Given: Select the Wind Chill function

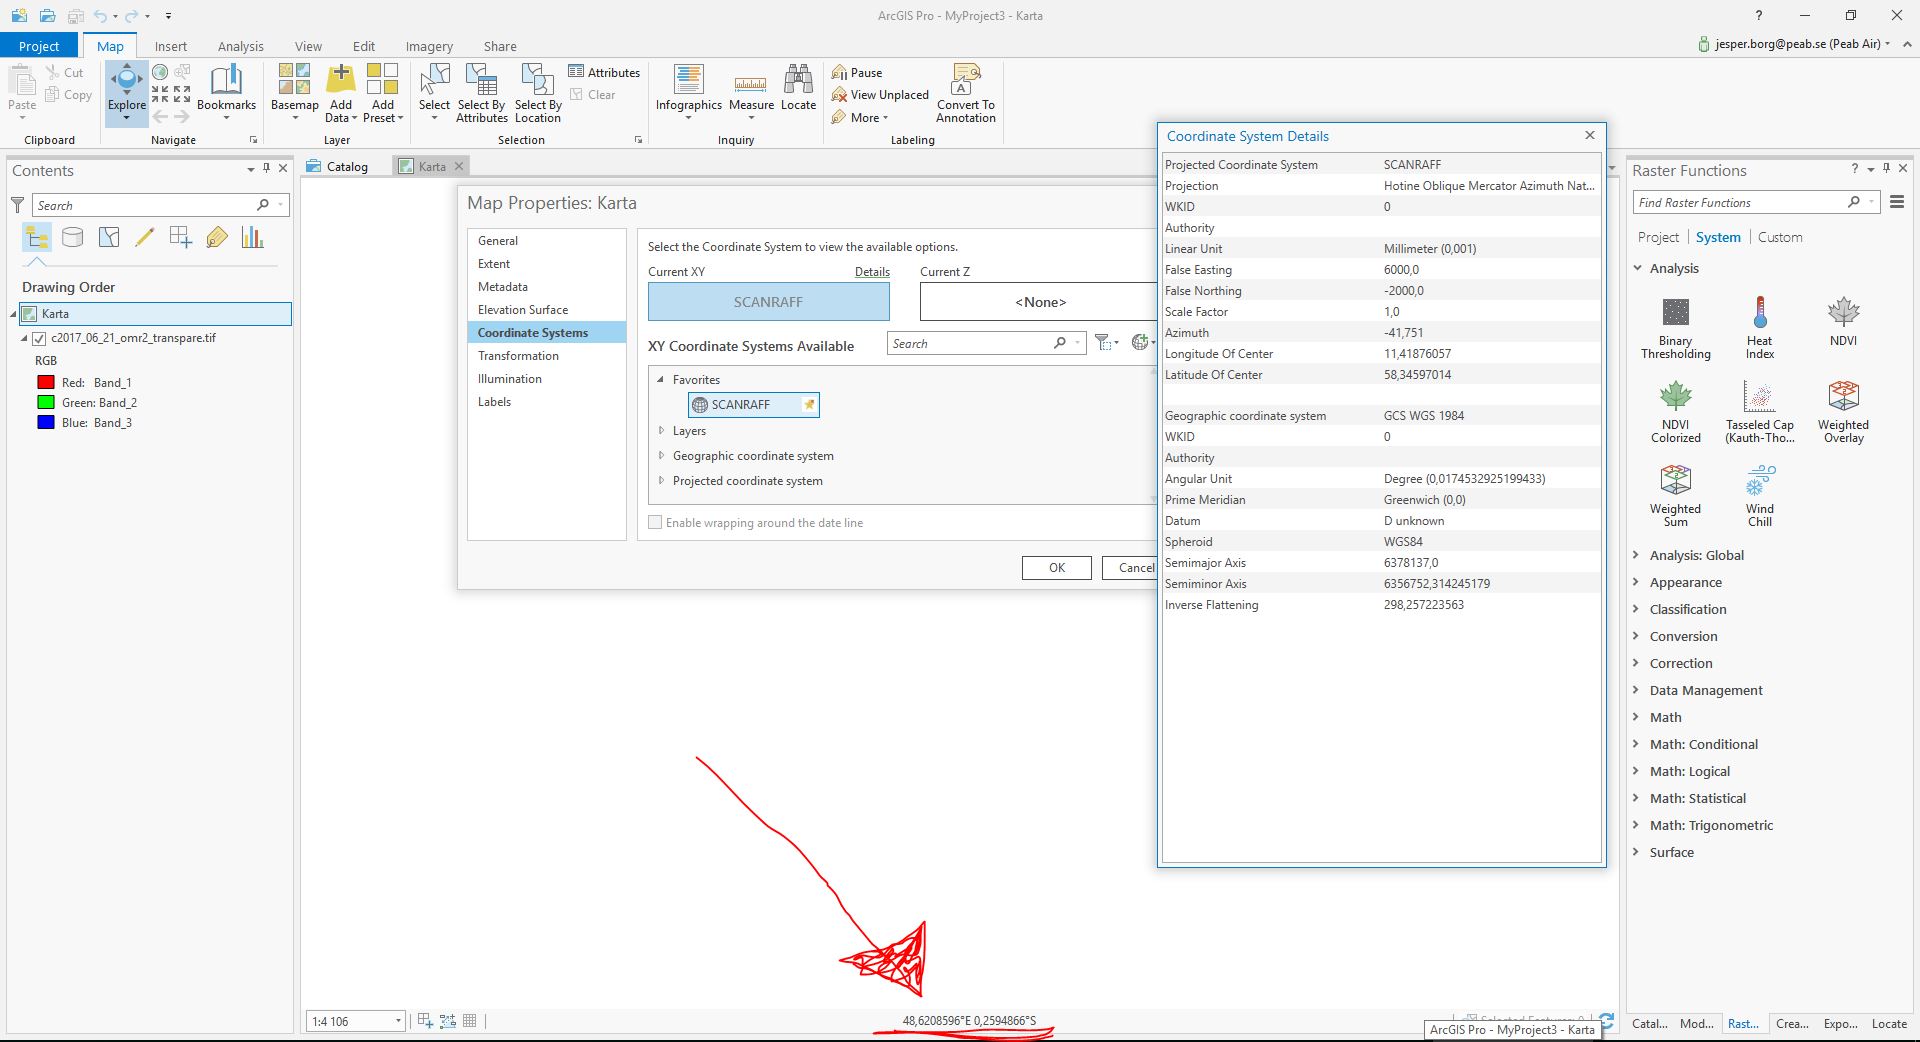Looking at the screenshot, I should click(x=1760, y=496).
